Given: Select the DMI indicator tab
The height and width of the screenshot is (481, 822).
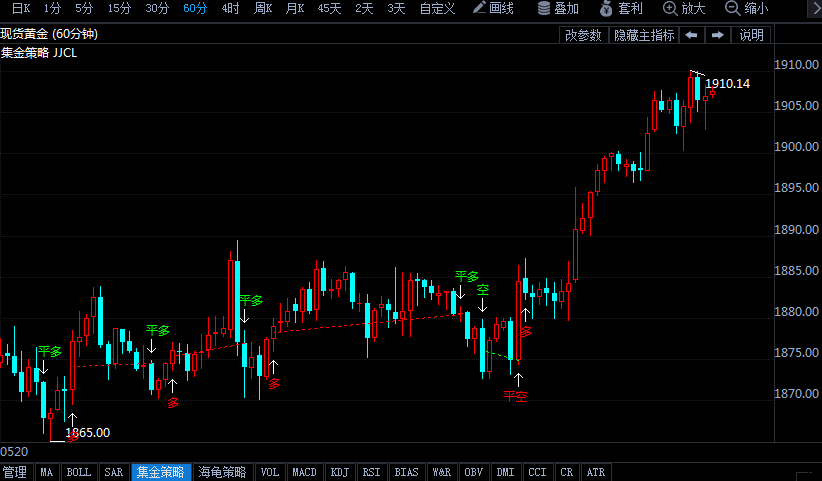Looking at the screenshot, I should [x=506, y=472].
